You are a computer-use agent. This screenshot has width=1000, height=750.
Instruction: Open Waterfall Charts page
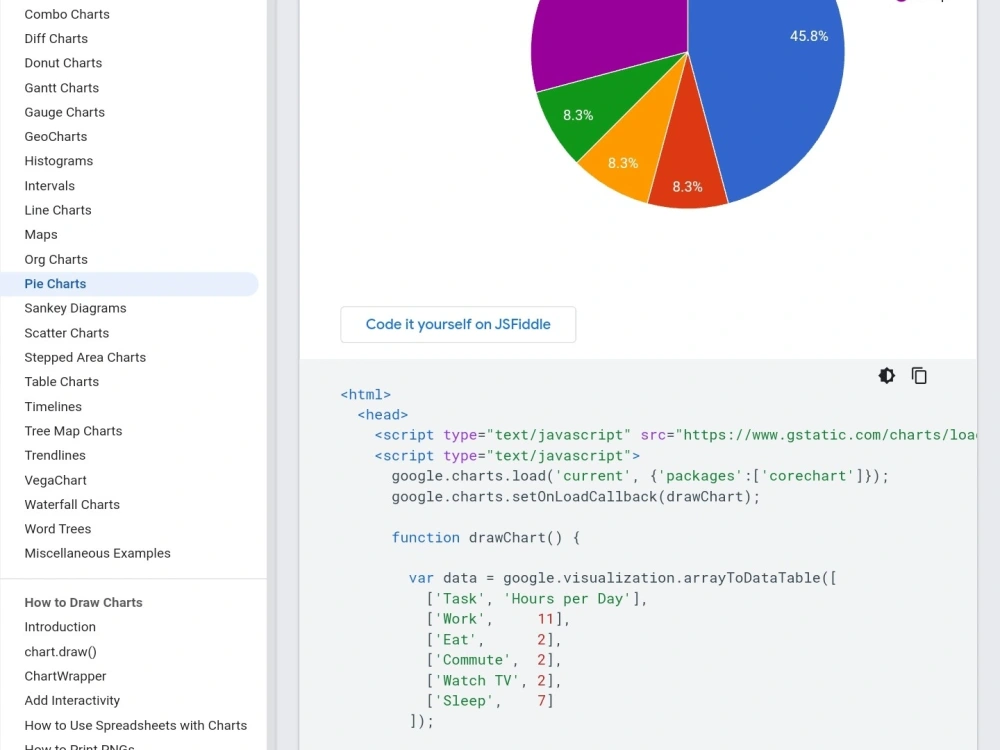coord(72,504)
